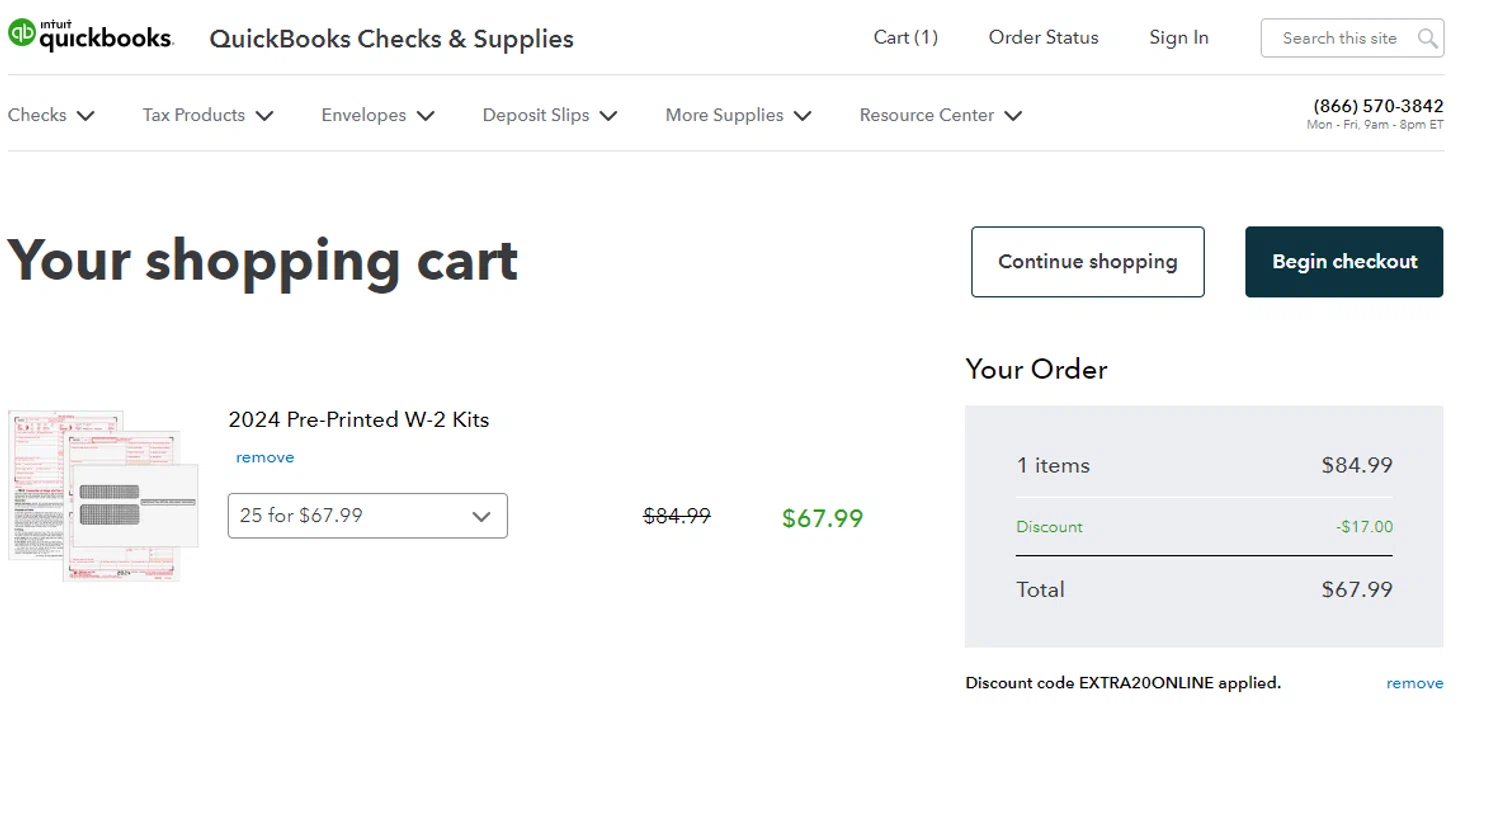This screenshot has height=815, width=1500.
Task: Click the QuickBooks Checks & Supplies heading
Action: pos(391,39)
